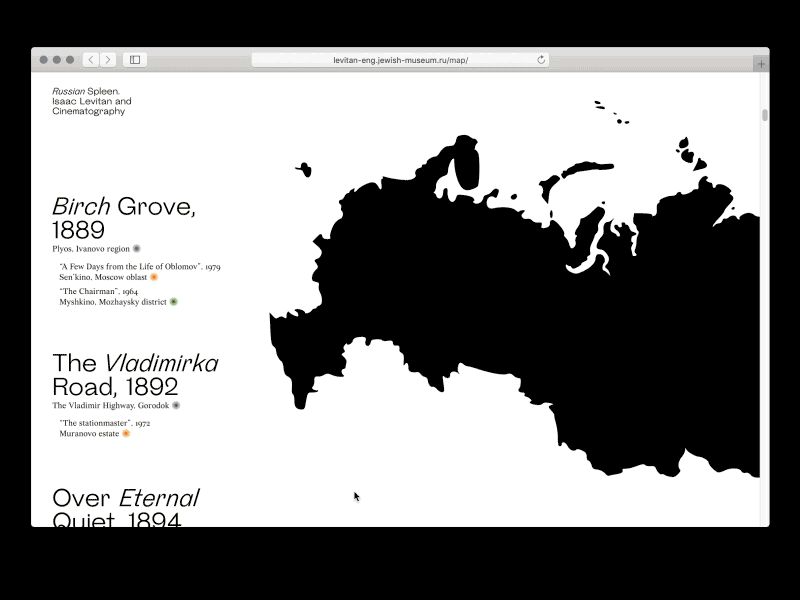Toggle the marker after 'The Vladimir Highway, Gorodok'
Image resolution: width=800 pixels, height=600 pixels.
pyautogui.click(x=177, y=407)
